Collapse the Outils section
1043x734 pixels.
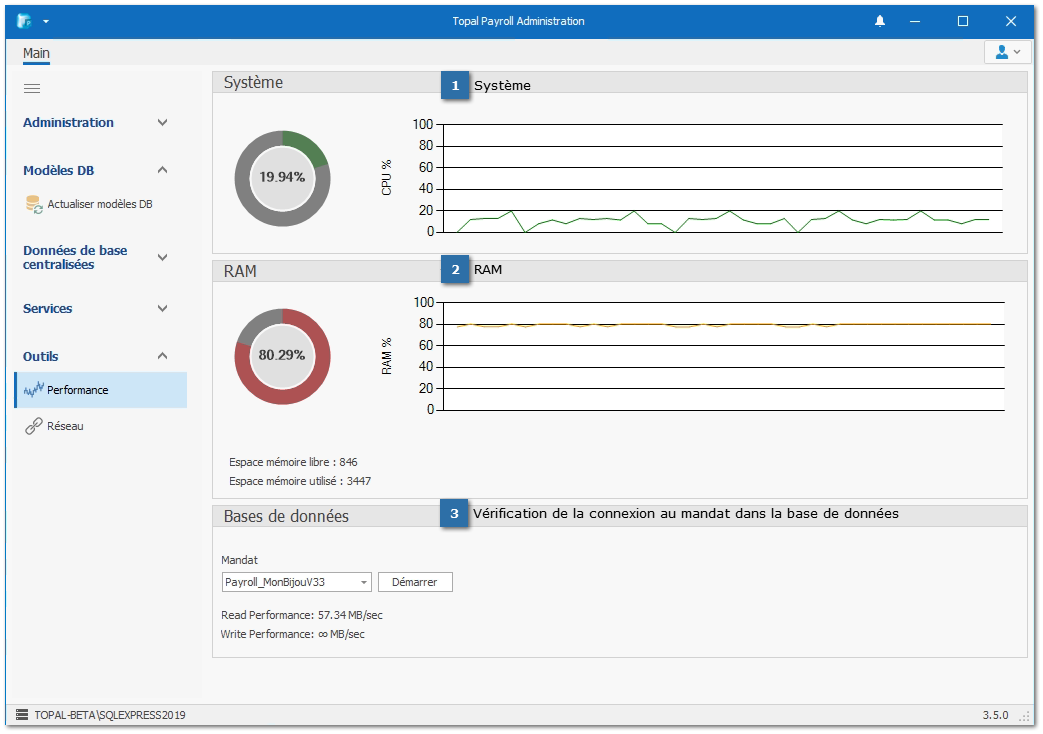[163, 357]
